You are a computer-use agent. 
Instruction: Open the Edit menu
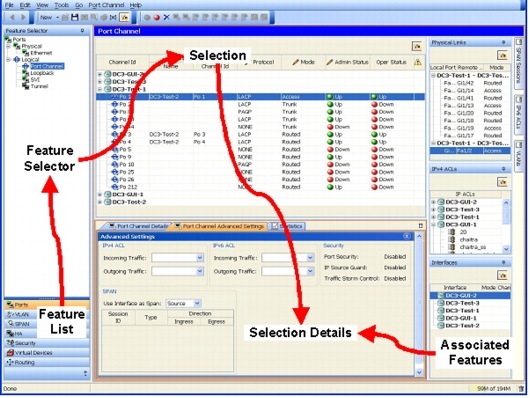click(x=25, y=5)
